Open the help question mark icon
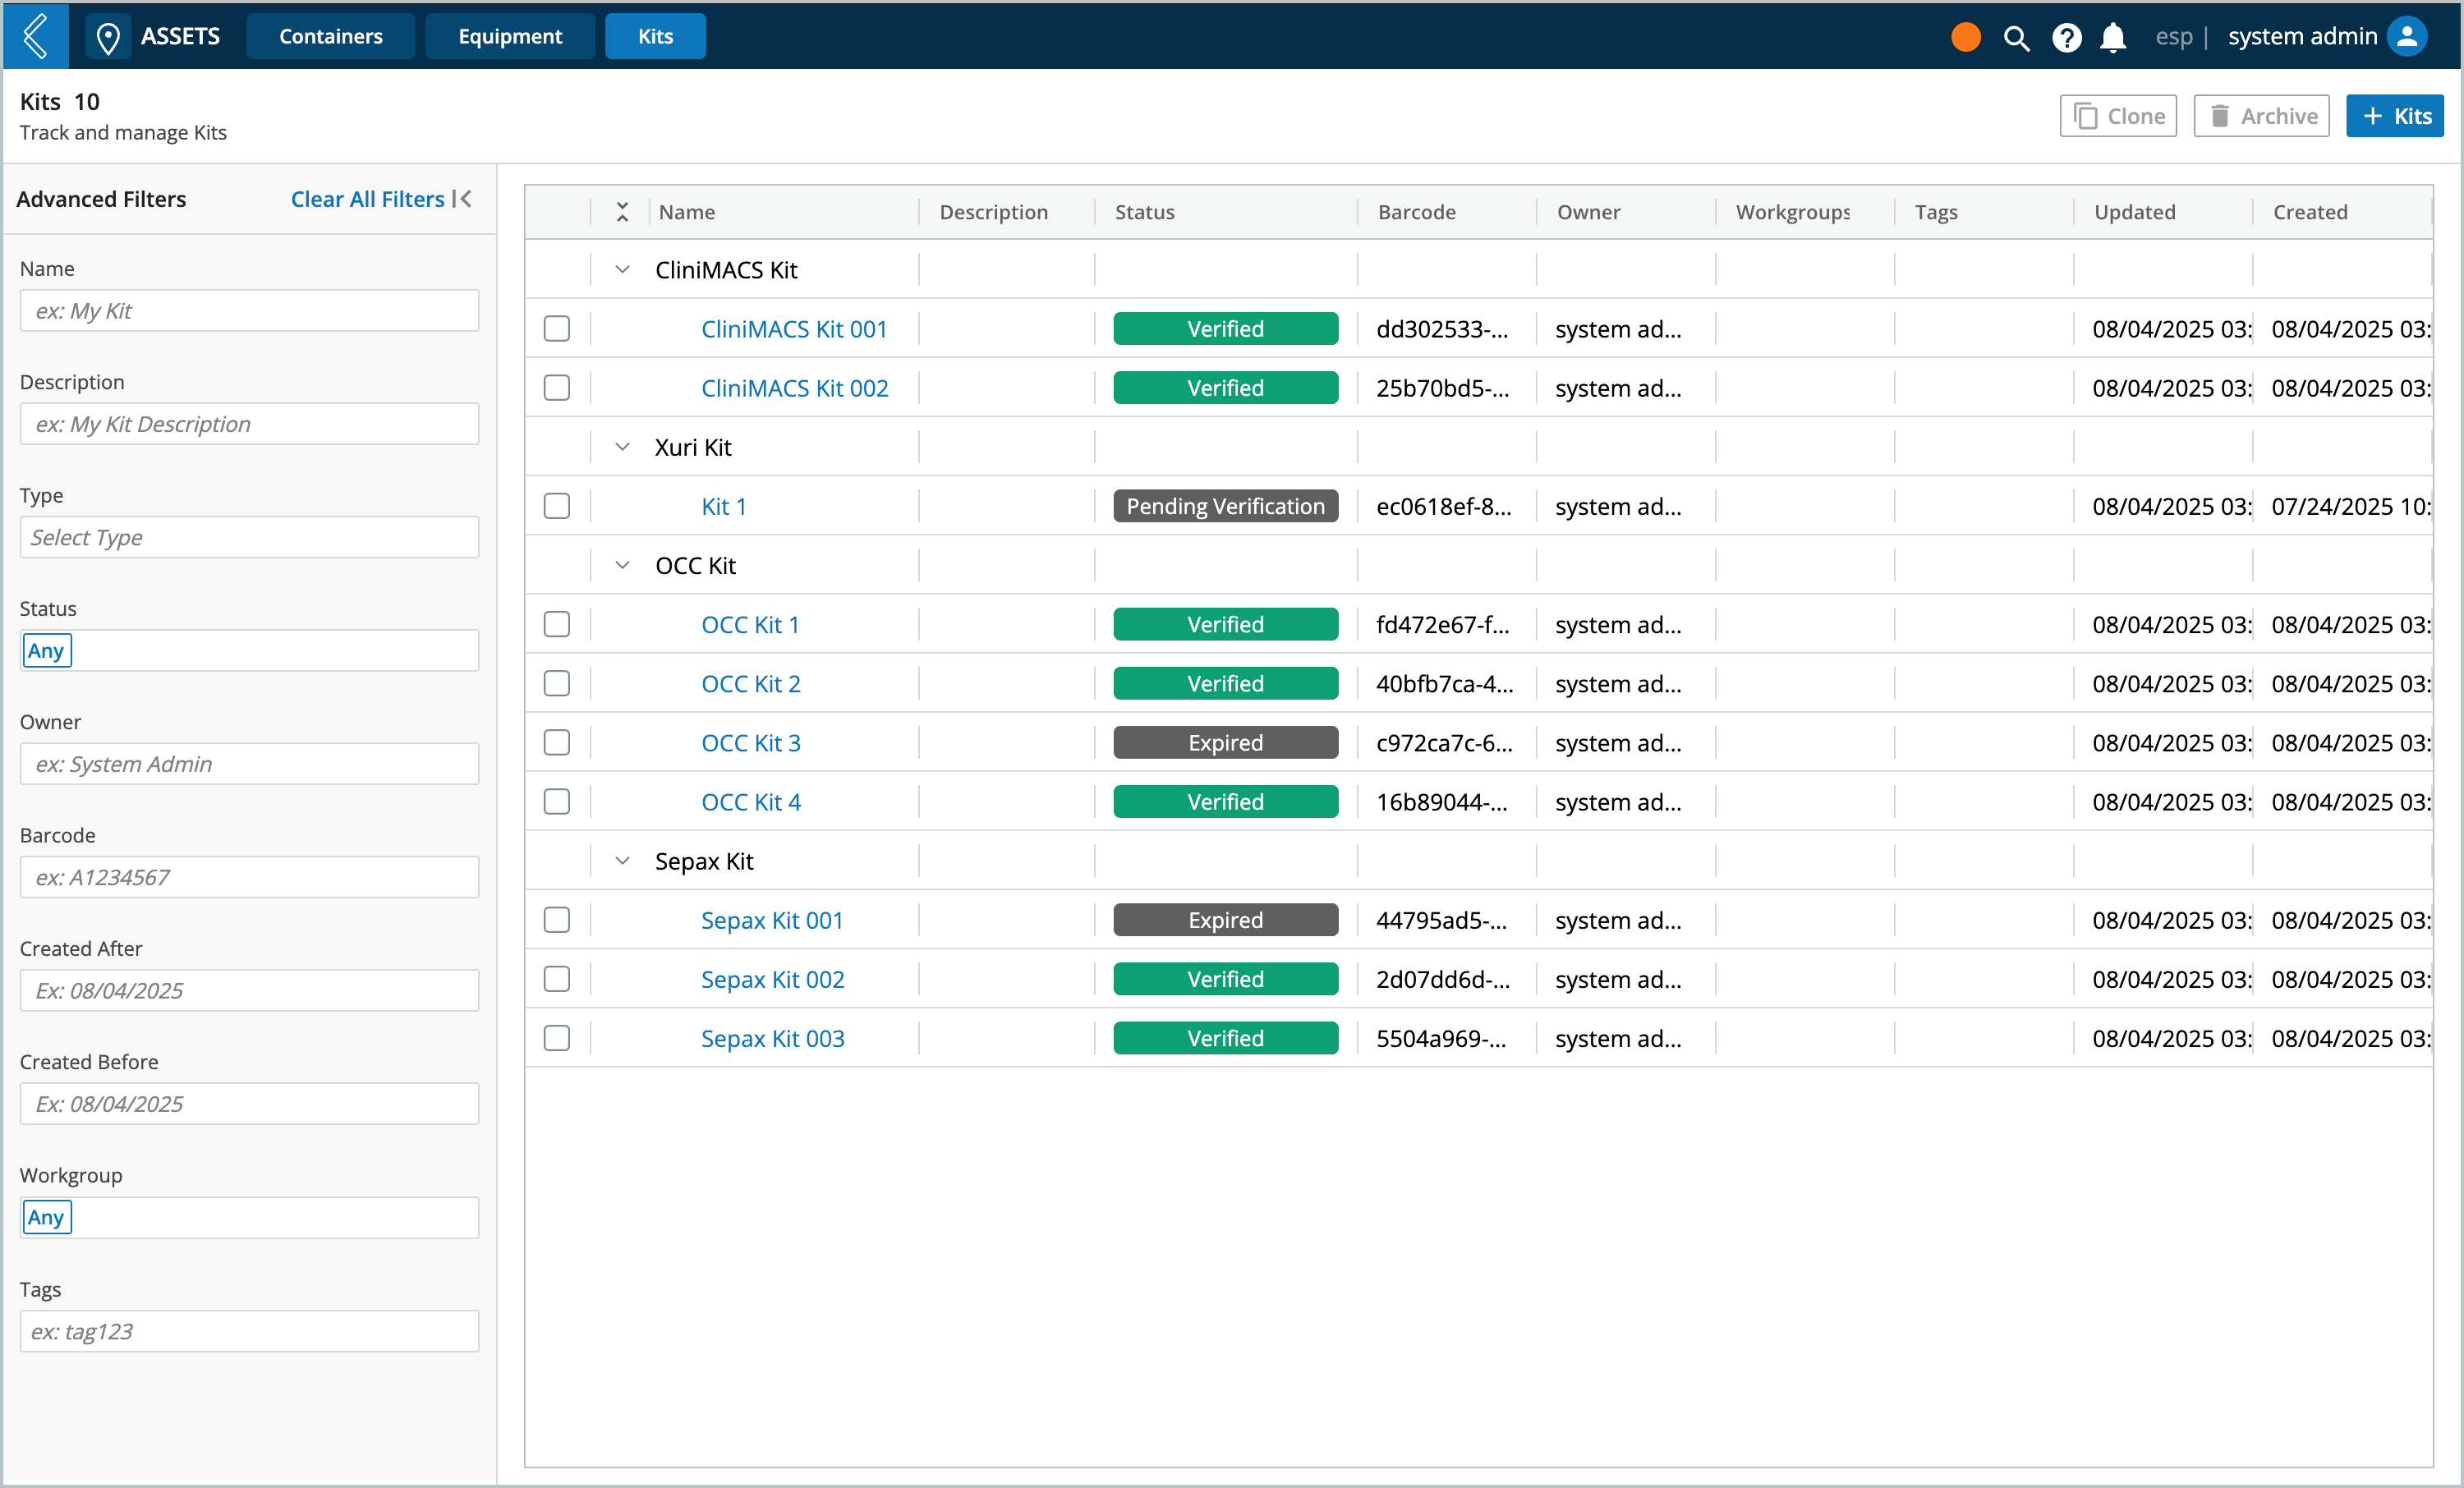 coord(2066,38)
